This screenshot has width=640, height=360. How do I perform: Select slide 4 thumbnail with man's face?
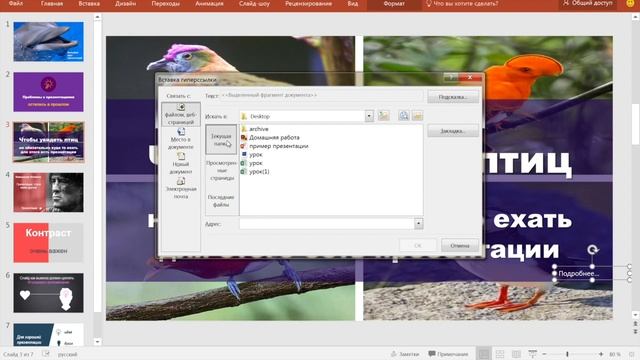tap(48, 192)
